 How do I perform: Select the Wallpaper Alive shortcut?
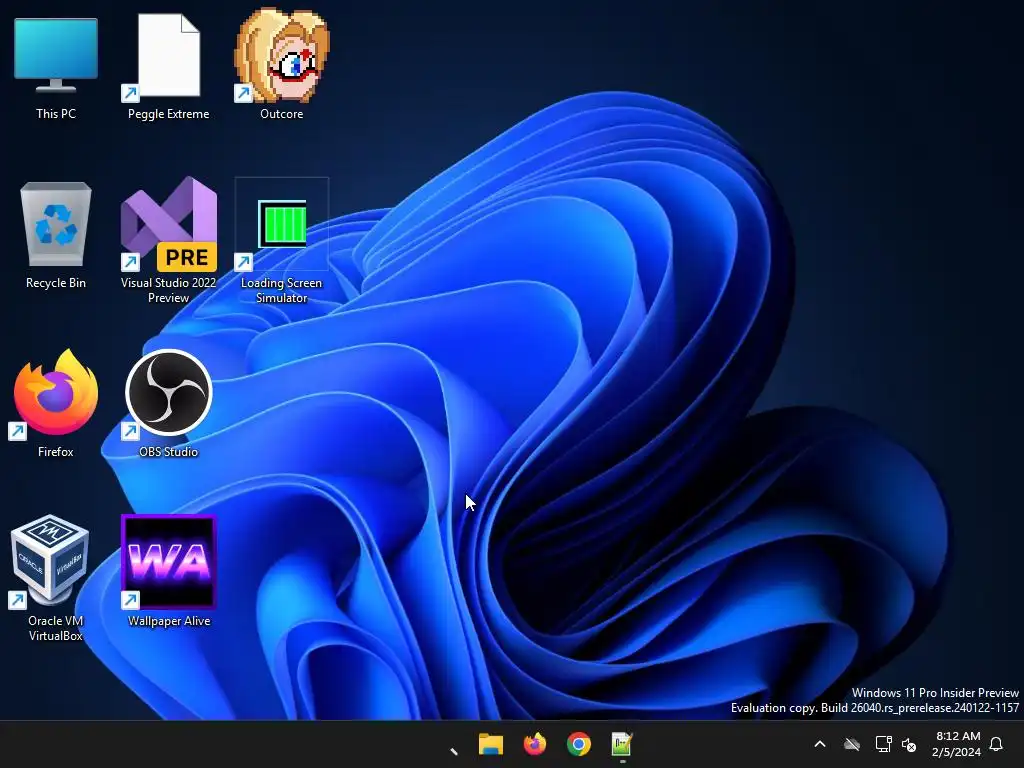pyautogui.click(x=168, y=572)
